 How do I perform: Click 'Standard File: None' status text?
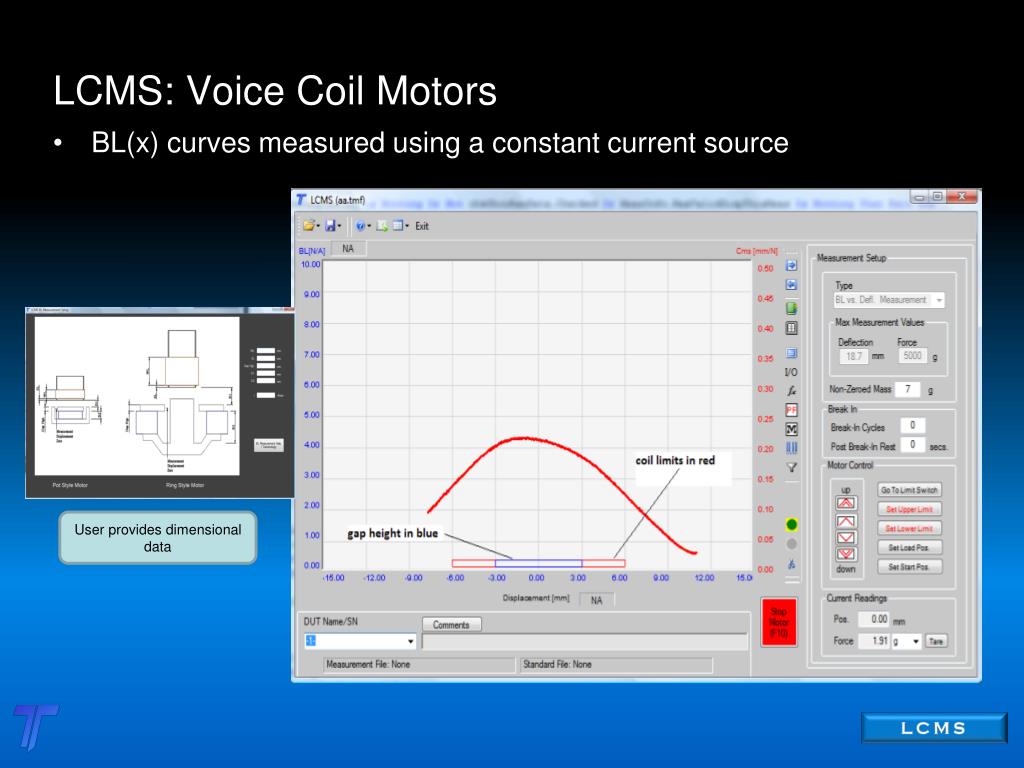tap(557, 664)
